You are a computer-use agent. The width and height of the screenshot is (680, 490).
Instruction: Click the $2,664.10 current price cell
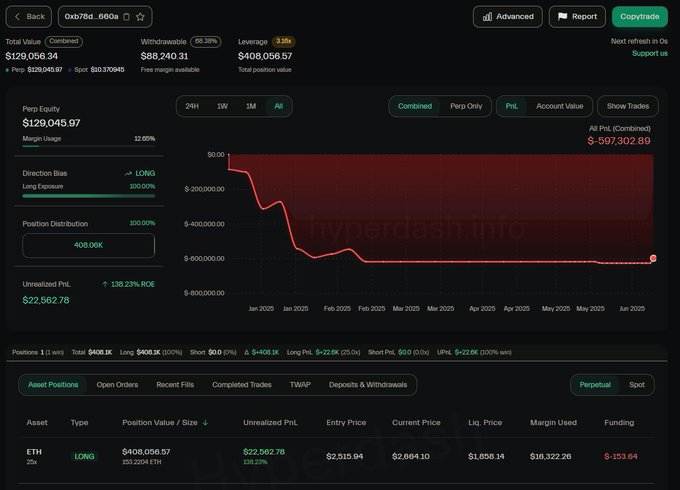click(411, 457)
